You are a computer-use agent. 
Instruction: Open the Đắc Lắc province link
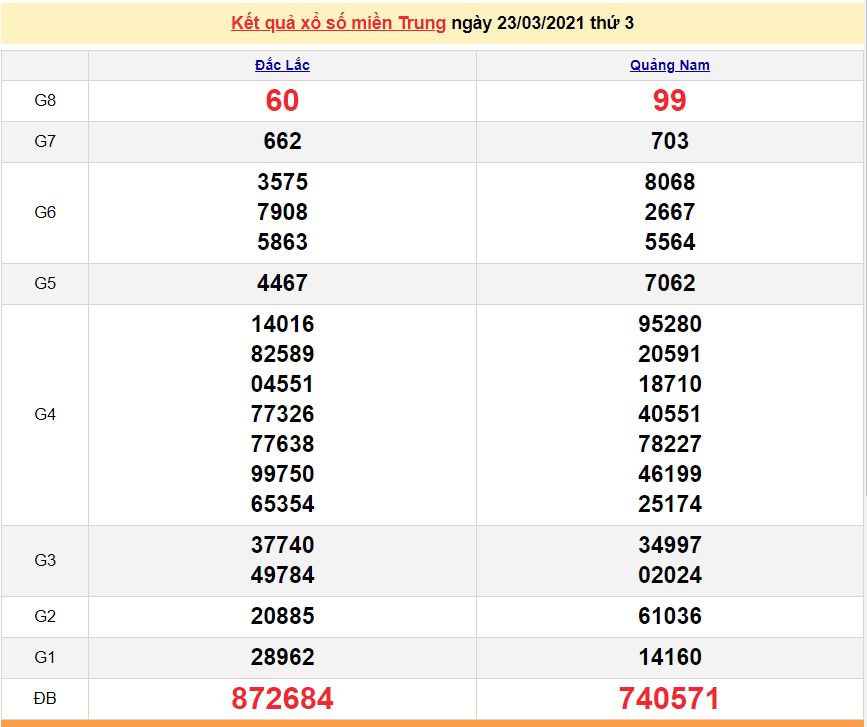pos(282,65)
